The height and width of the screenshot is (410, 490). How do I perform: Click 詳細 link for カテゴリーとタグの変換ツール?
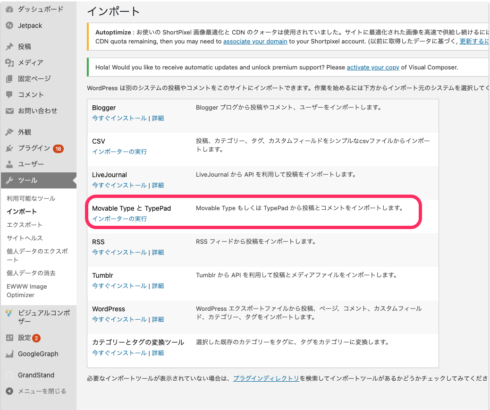point(158,353)
